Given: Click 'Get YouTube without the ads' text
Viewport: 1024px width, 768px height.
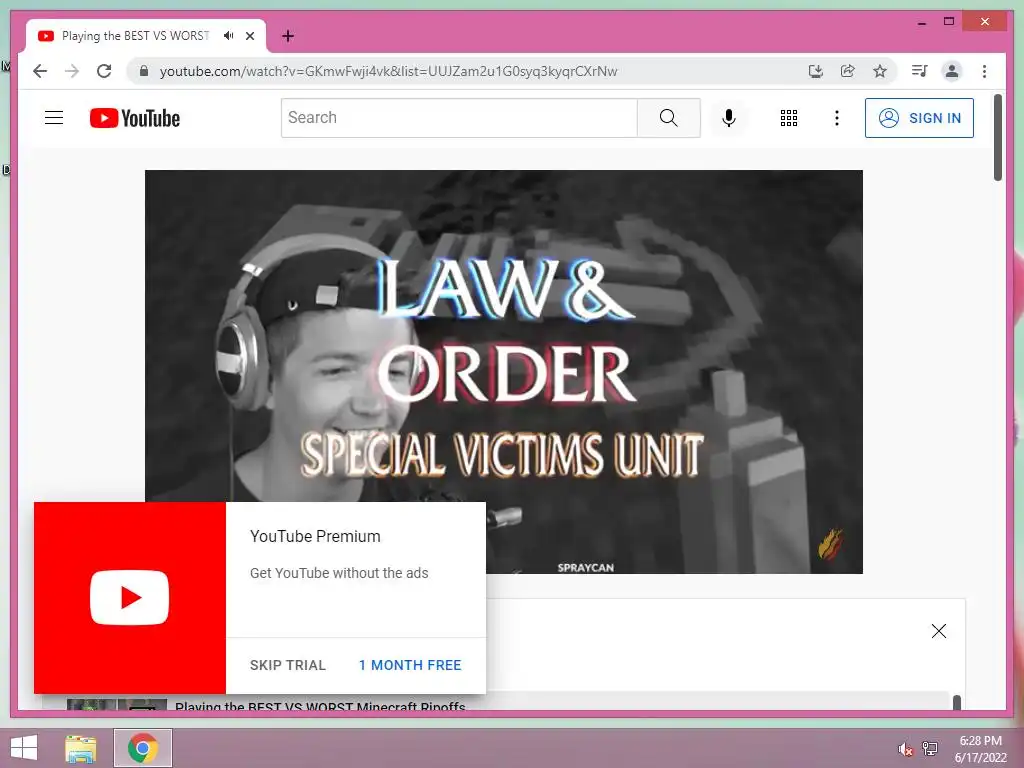Looking at the screenshot, I should point(339,573).
